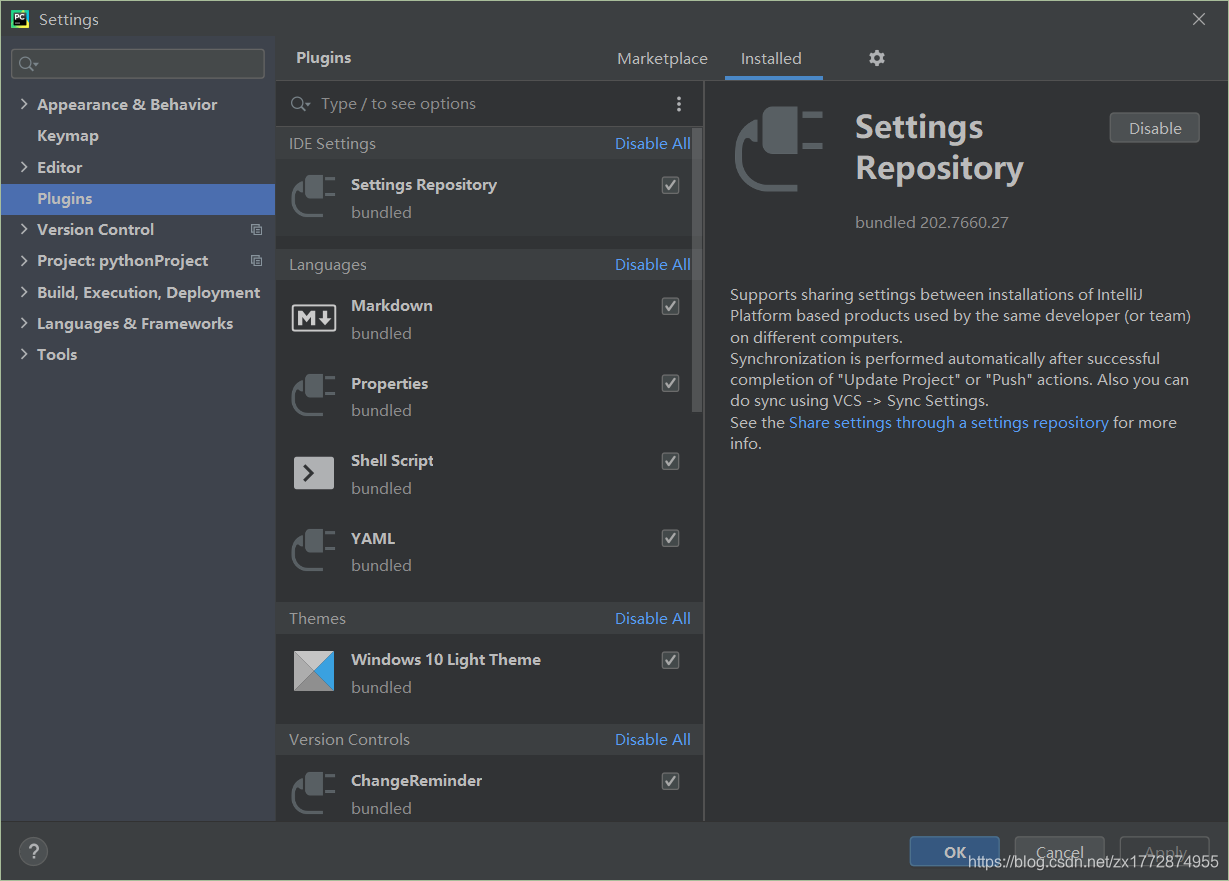The height and width of the screenshot is (881, 1229).
Task: Click the plugins gear settings icon
Action: 877,58
